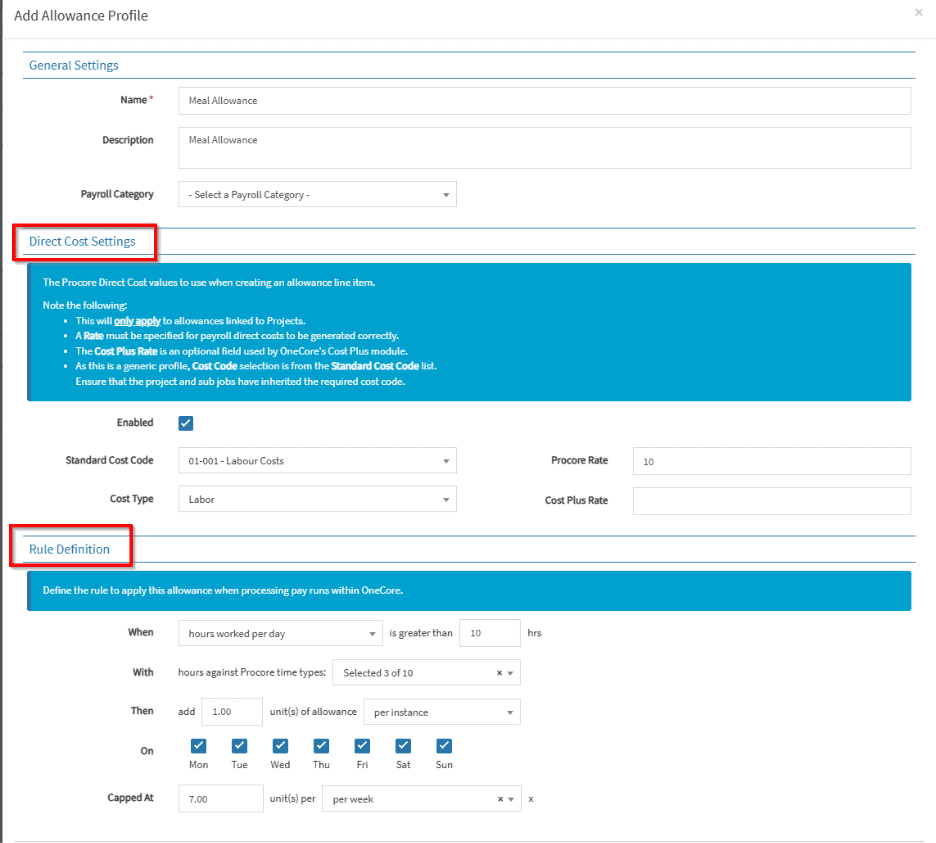Click the empty Cost Plus Rate field
936x843 pixels.
(x=771, y=500)
